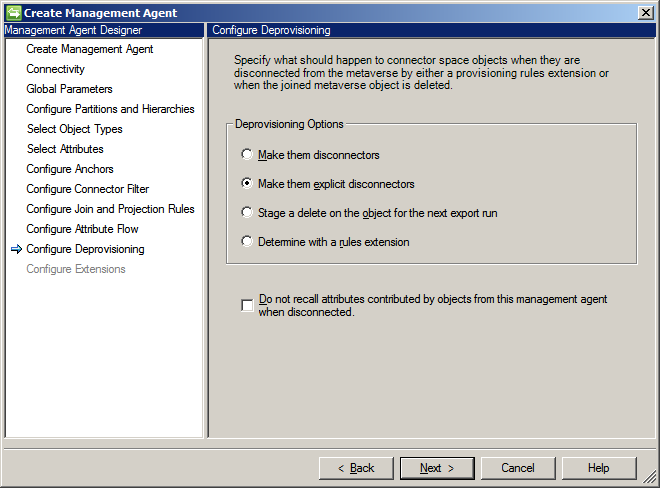Go to the Create Management Agent step
Viewport: 660px width, 488px height.
(89, 49)
